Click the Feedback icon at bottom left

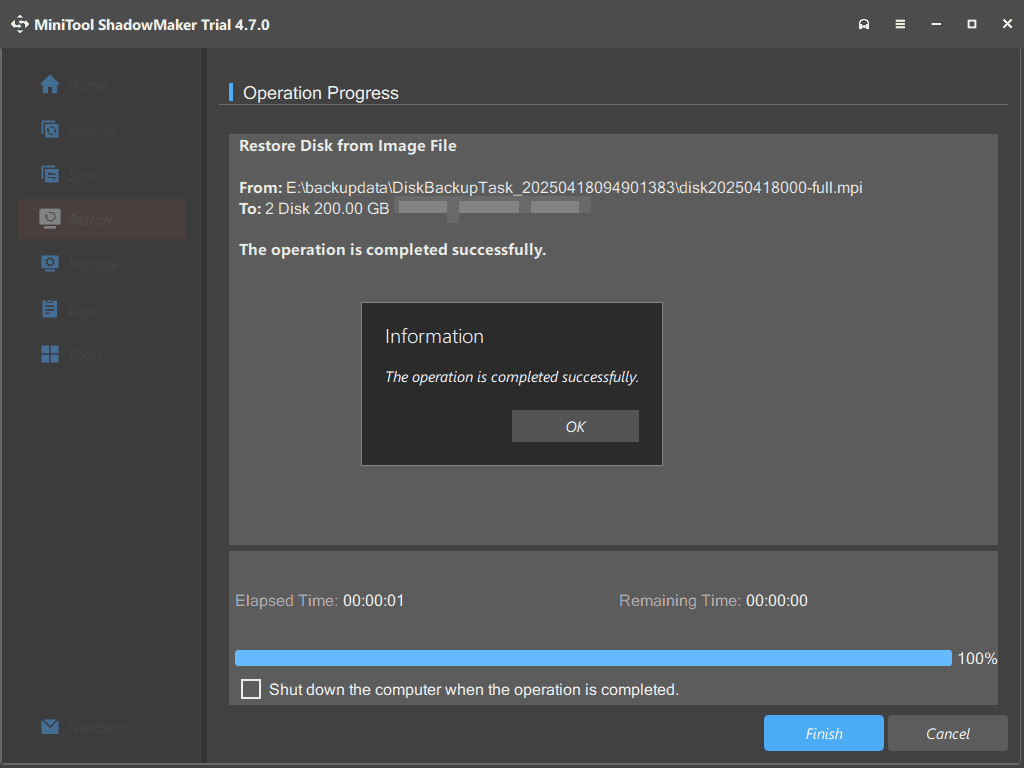click(49, 727)
